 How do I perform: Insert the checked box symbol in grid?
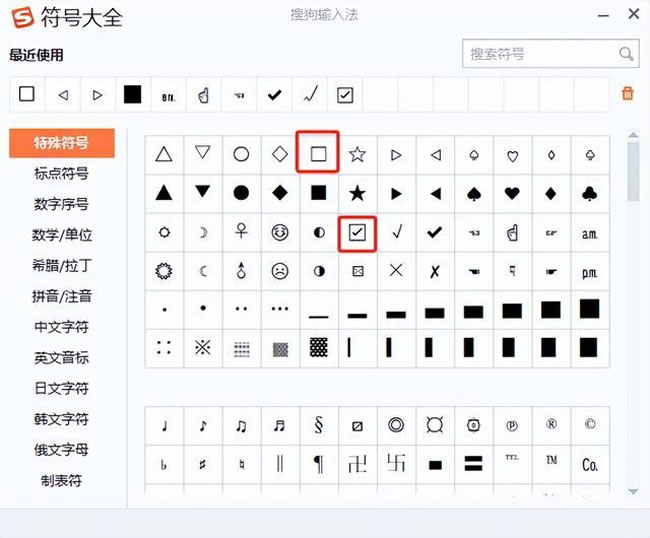pos(357,233)
